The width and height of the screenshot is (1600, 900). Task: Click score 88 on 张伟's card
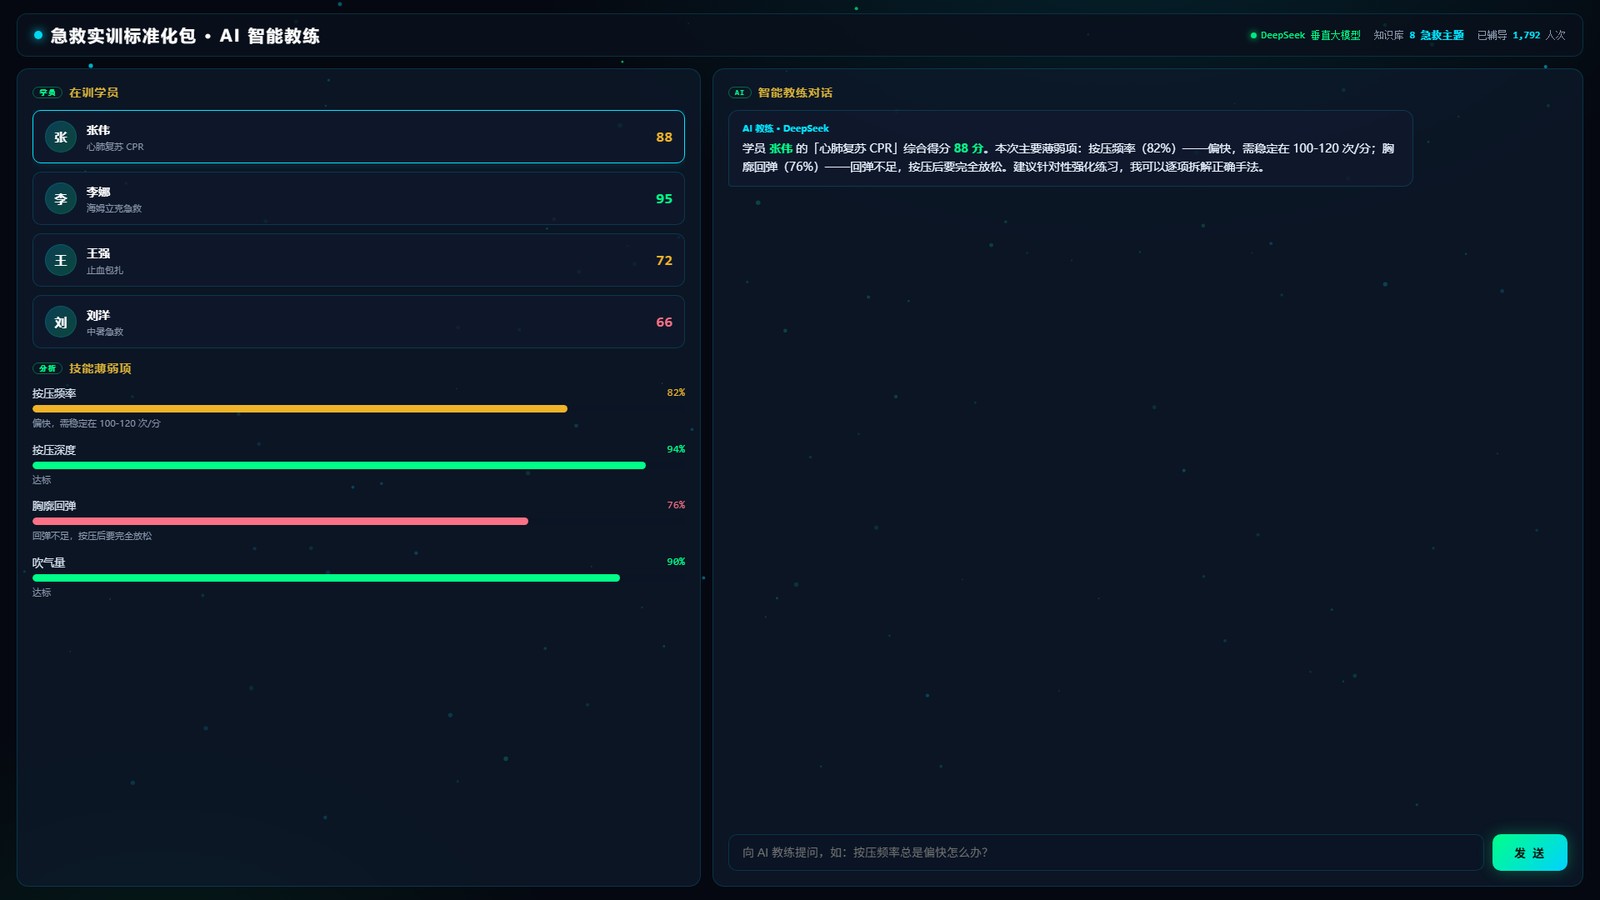tap(664, 137)
